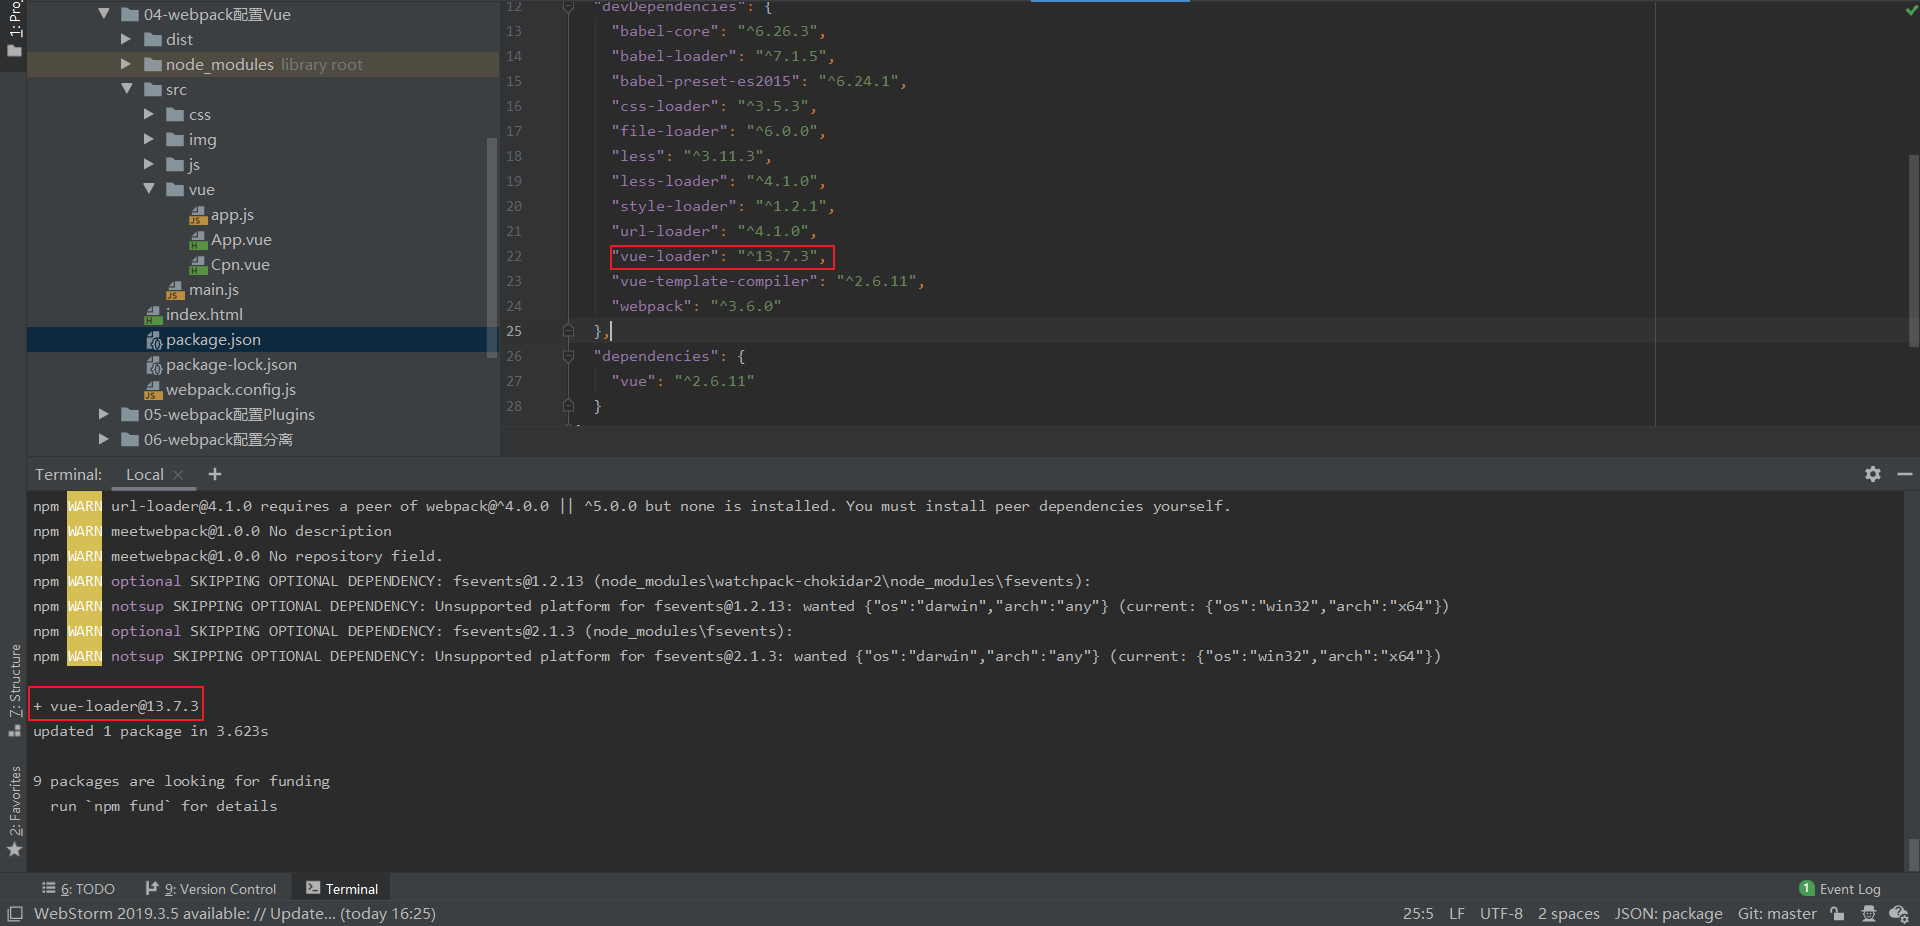Toggle read-only lock icon in status bar
1920x926 pixels.
1837,913
